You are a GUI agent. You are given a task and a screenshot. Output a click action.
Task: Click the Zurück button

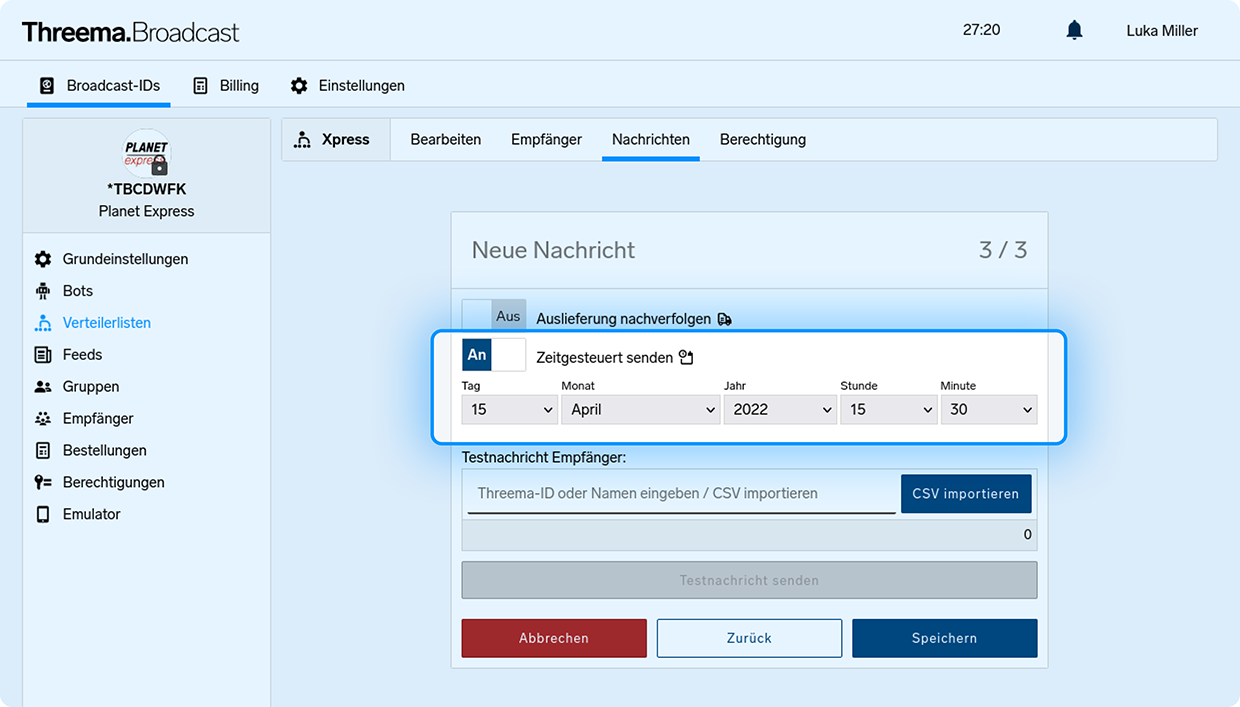point(749,638)
